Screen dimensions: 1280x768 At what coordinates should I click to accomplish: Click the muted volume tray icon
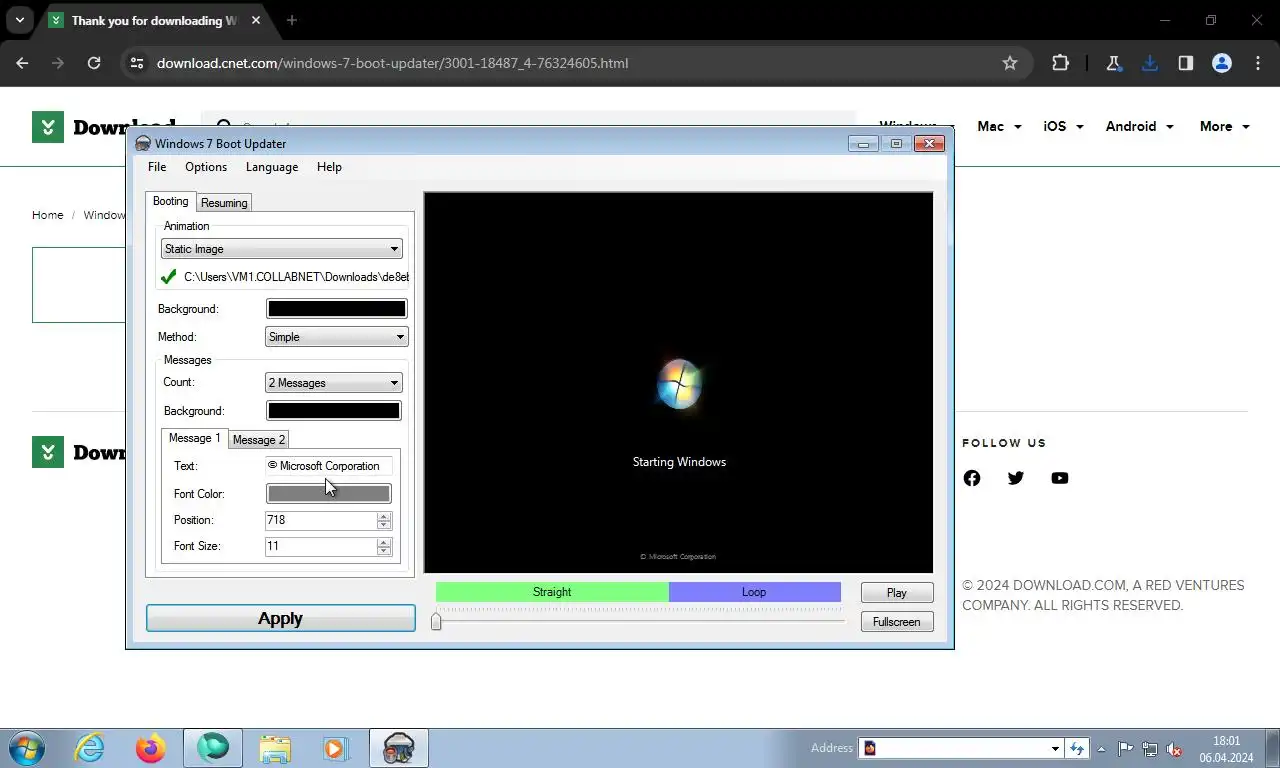click(1175, 749)
